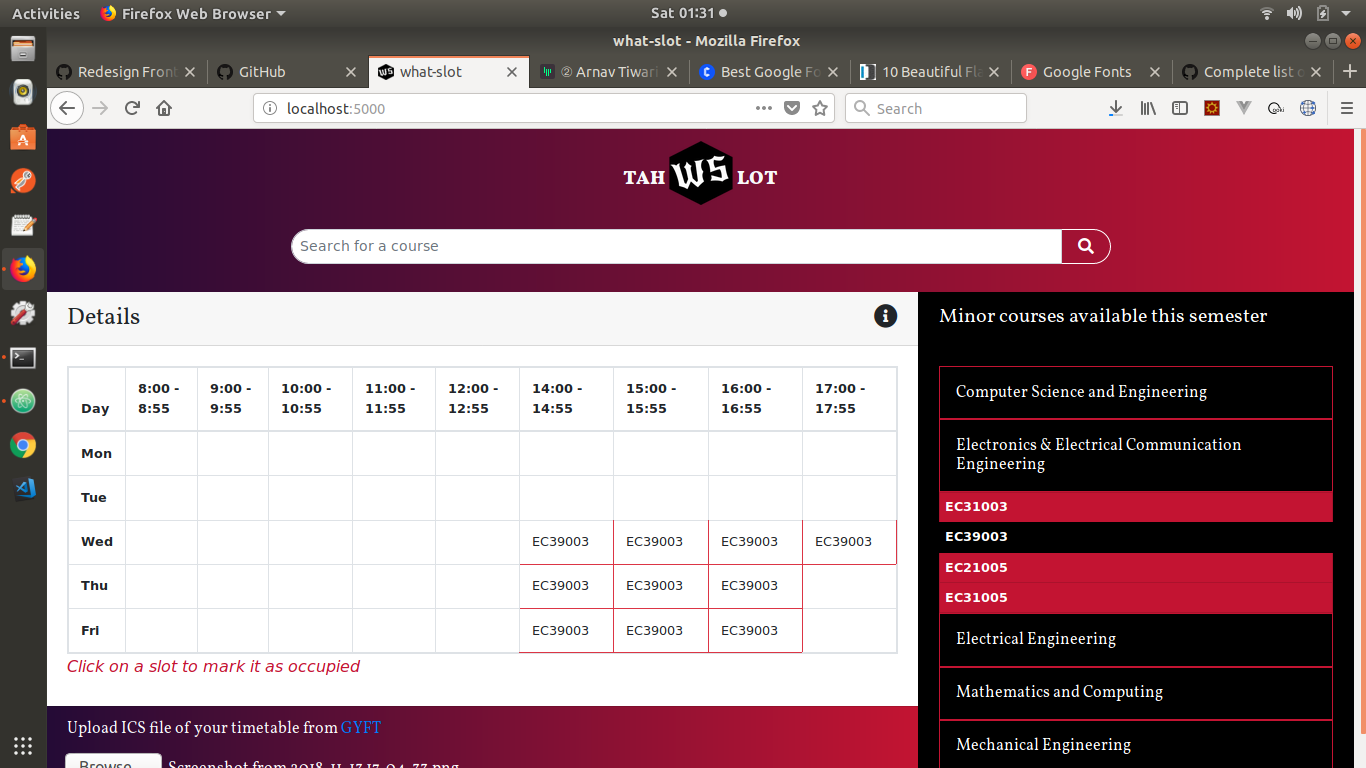Open Visual Studio Code from the dock
Screen dimensions: 1366x768
pos(23,489)
